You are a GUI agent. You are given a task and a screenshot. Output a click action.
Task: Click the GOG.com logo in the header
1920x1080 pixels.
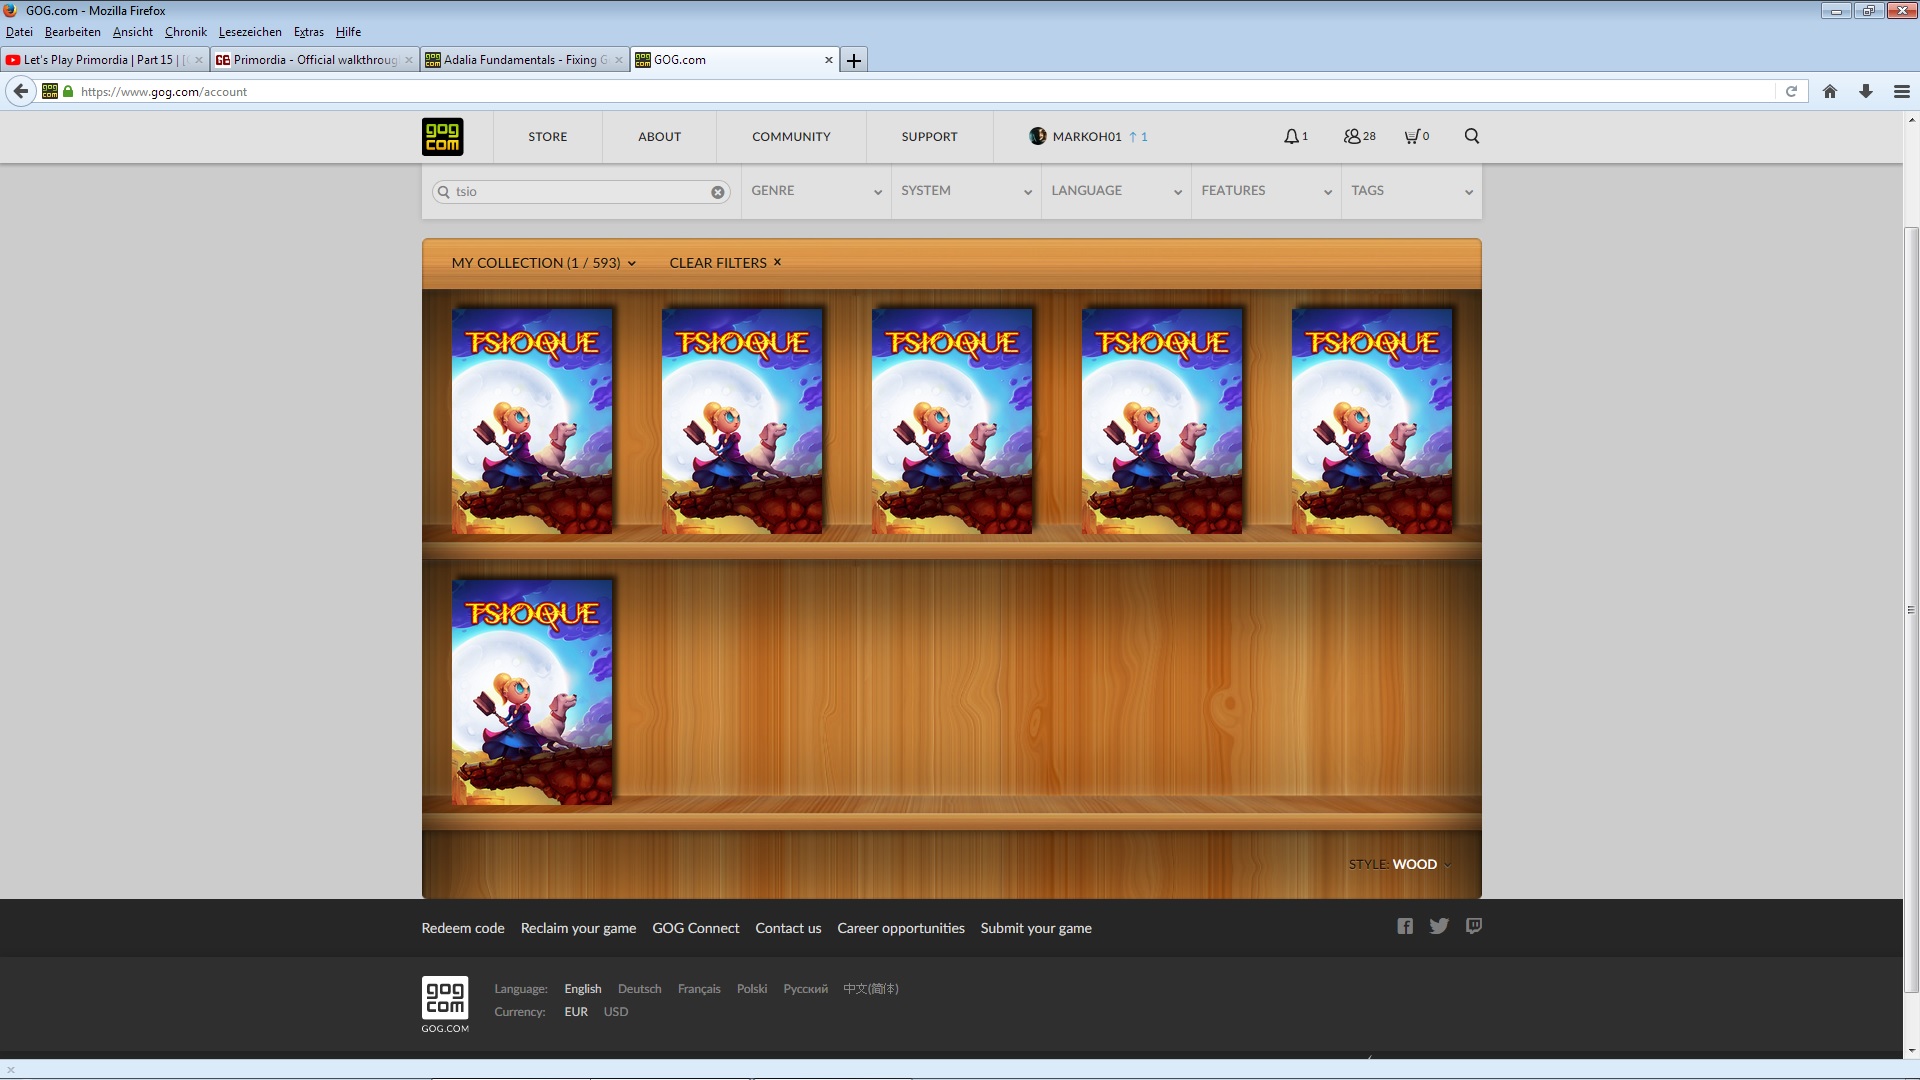coord(442,137)
